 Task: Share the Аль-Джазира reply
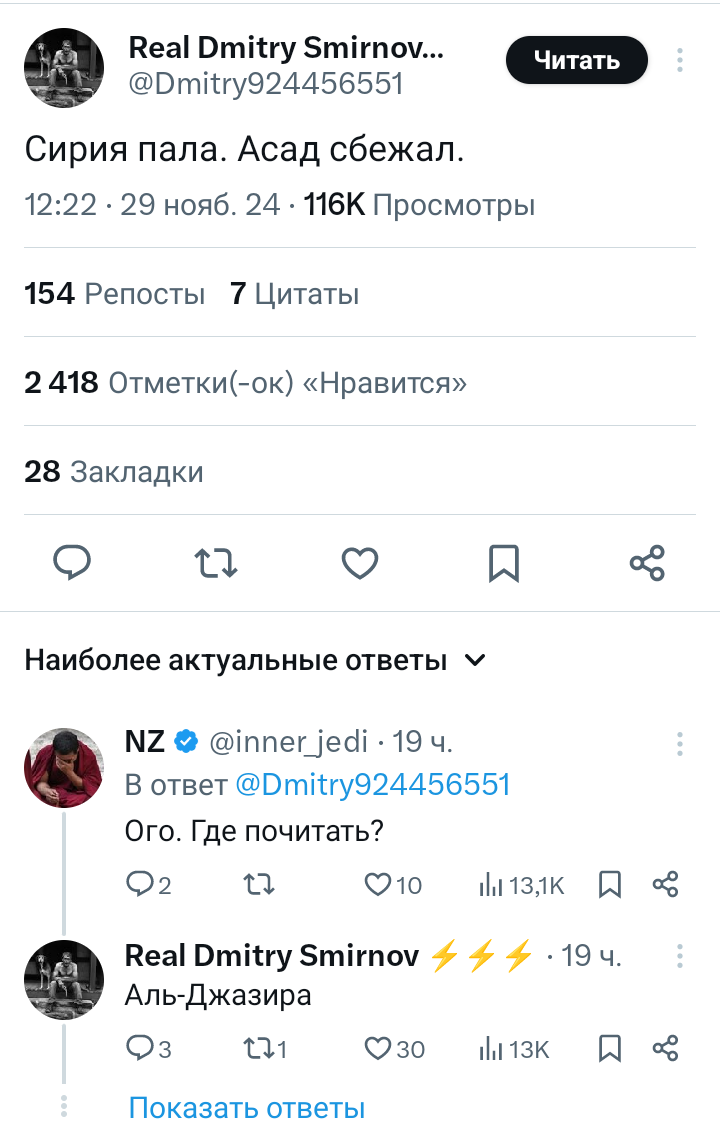coord(666,1048)
